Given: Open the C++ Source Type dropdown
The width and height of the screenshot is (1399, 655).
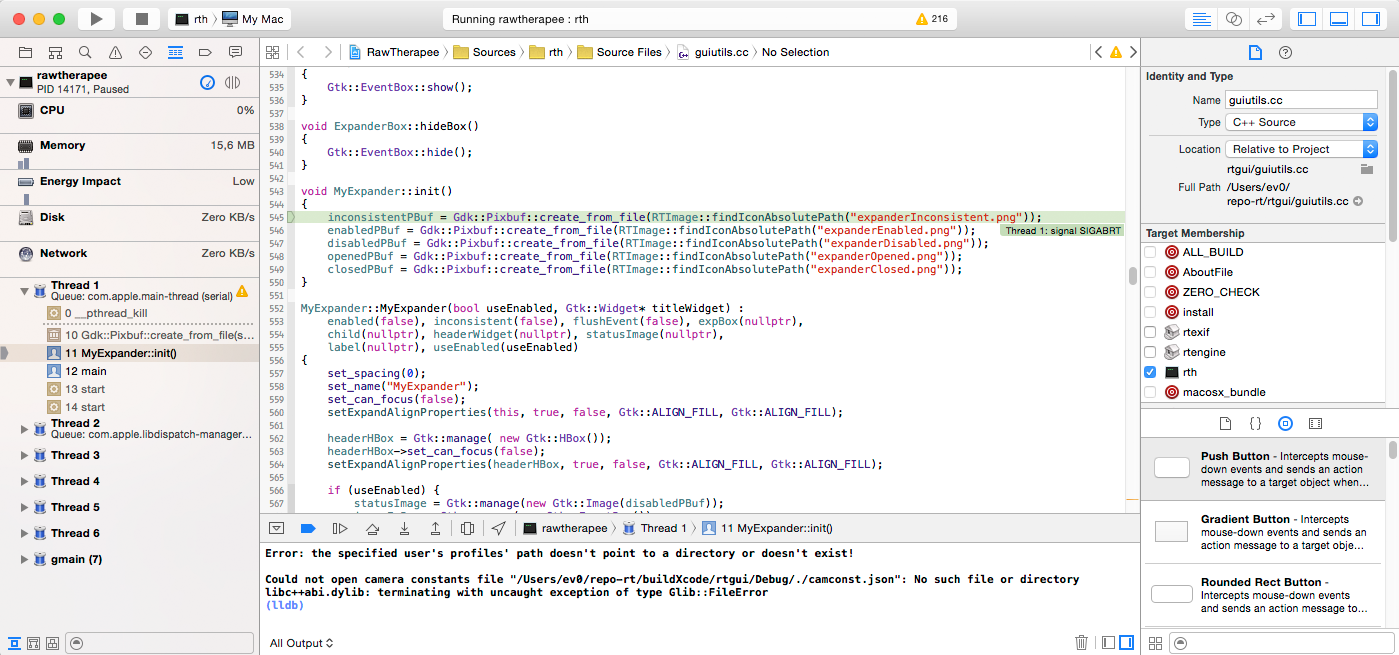Looking at the screenshot, I should [x=1301, y=122].
